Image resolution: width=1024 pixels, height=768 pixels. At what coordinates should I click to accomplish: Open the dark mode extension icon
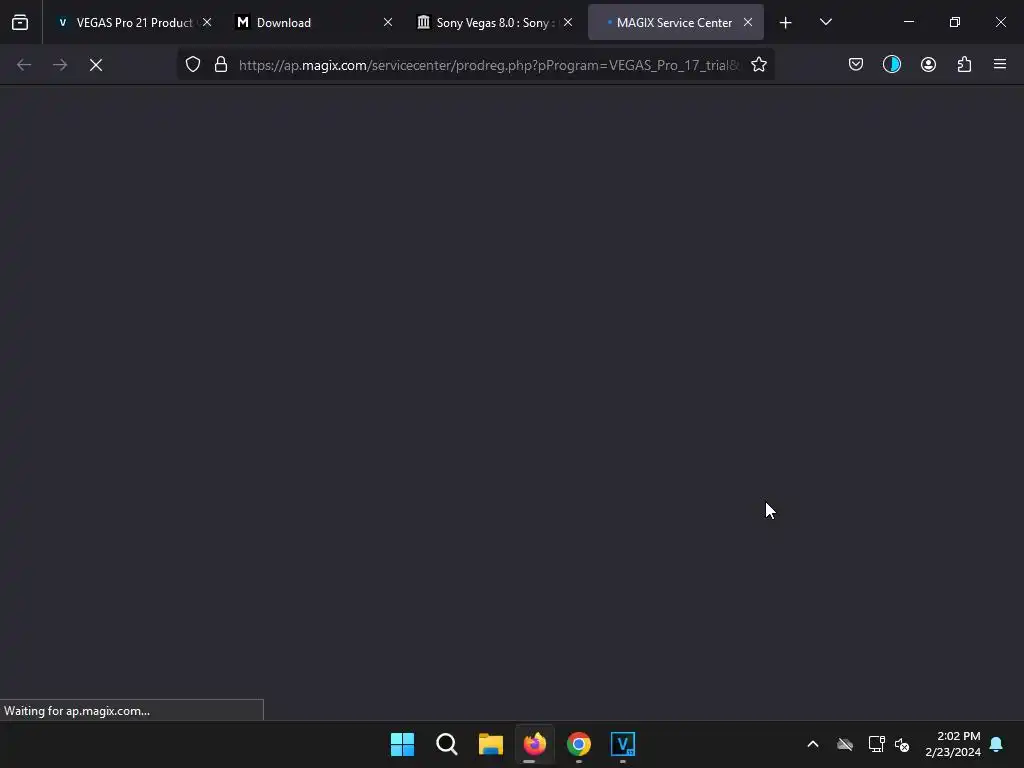tap(892, 64)
